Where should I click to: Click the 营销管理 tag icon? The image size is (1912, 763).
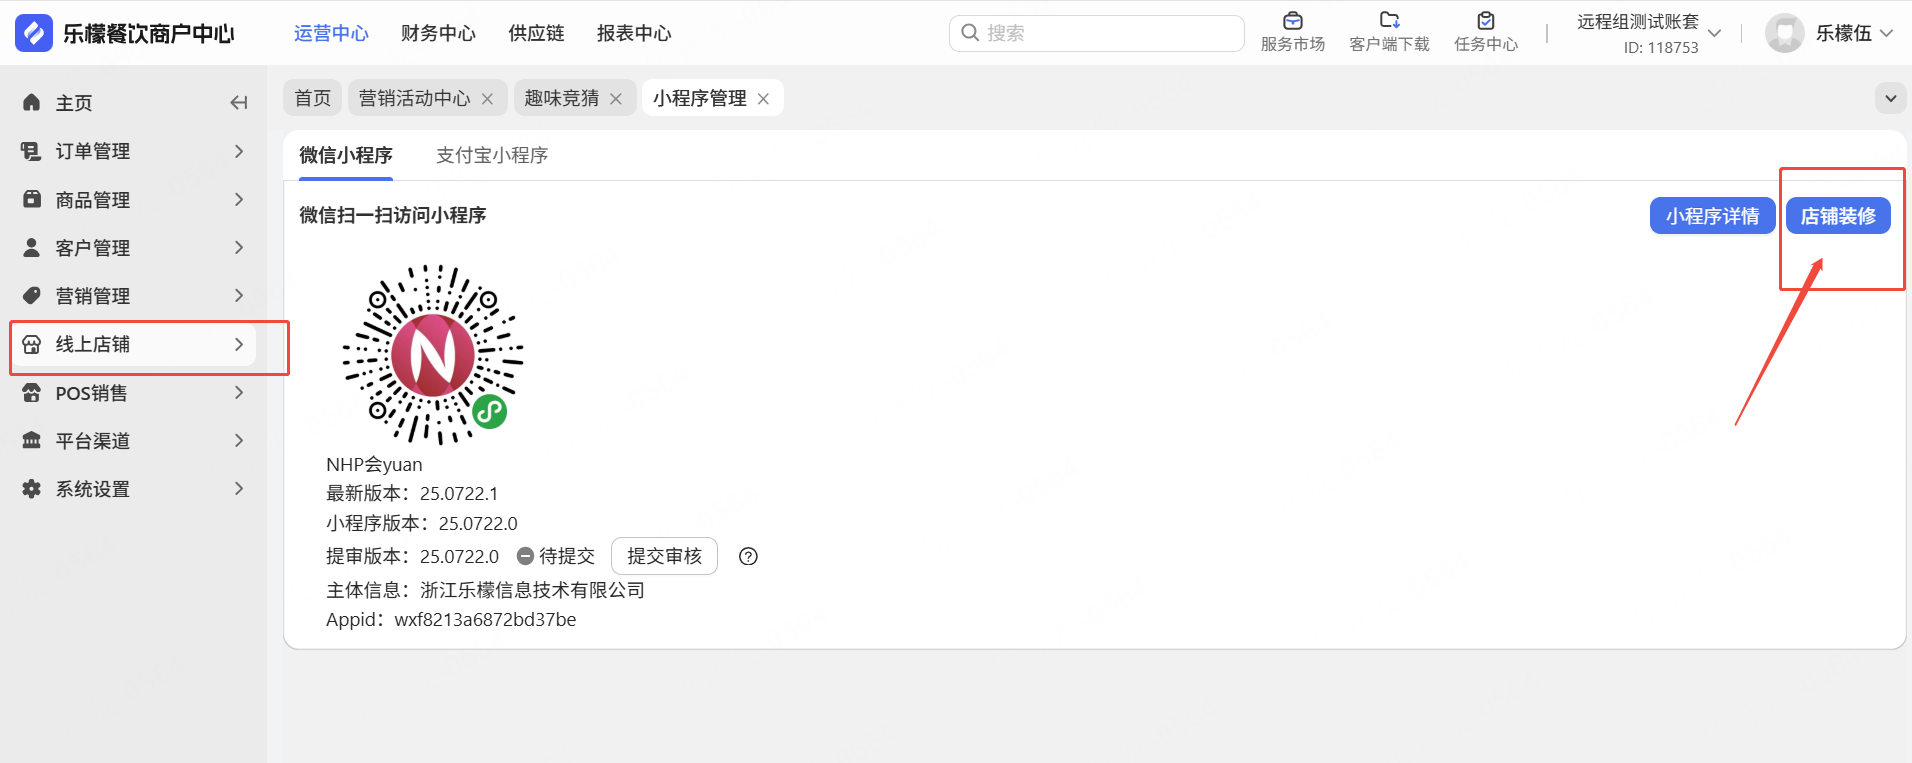click(32, 295)
